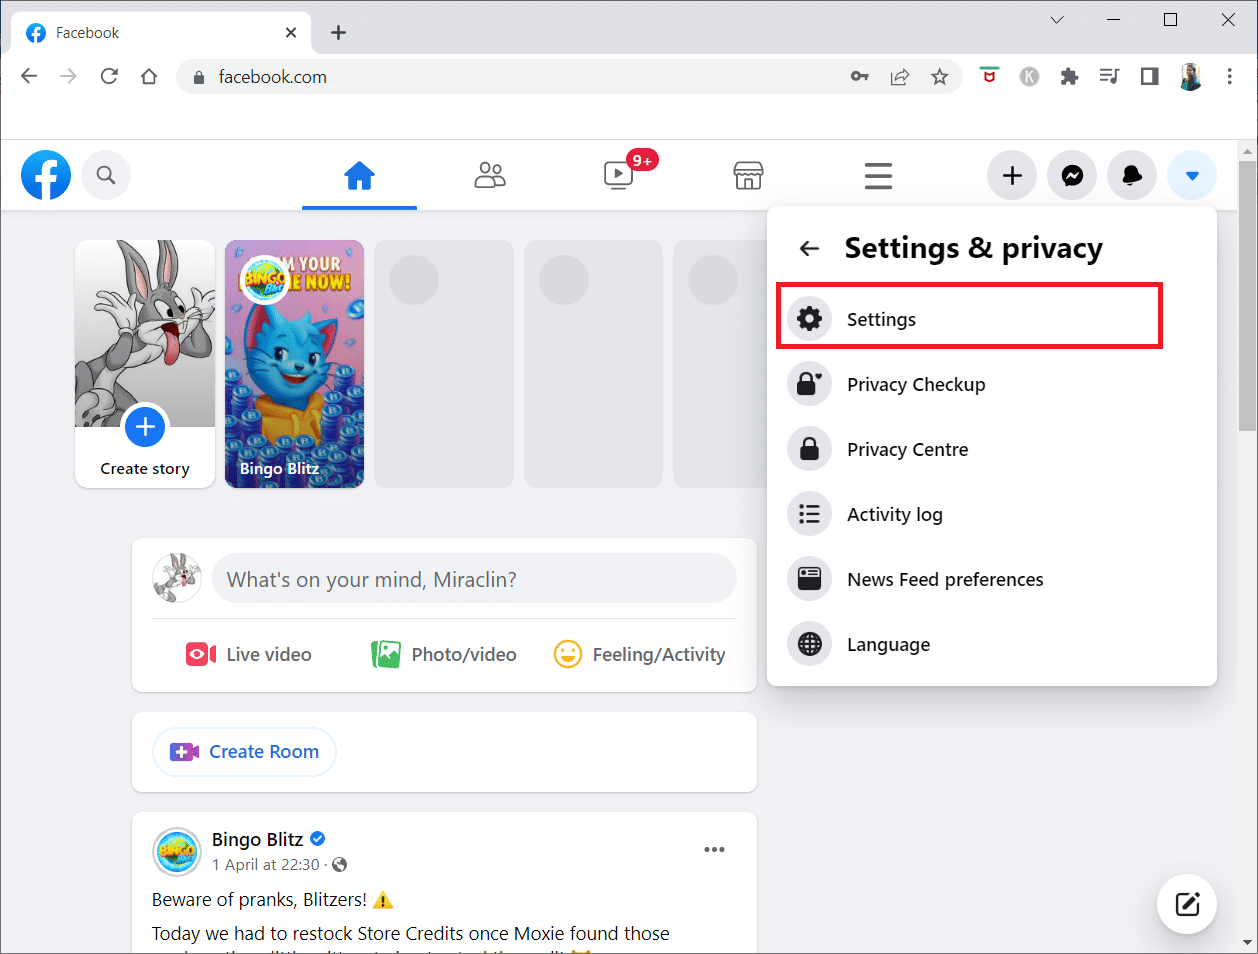This screenshot has height=954, width=1258.
Task: Open notifications bell icon
Action: pos(1132,176)
